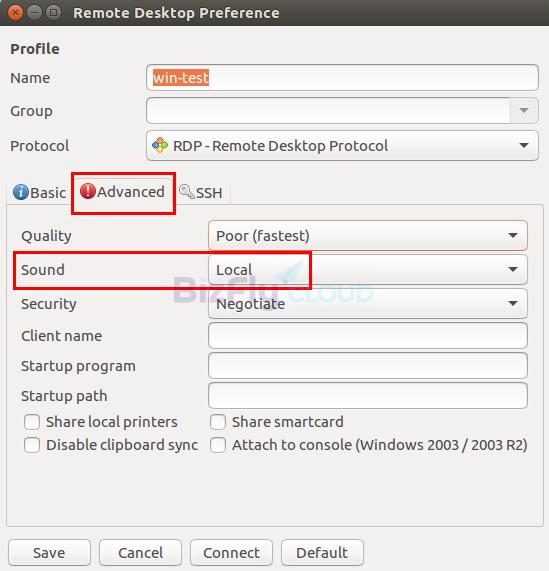Click the blue info icon on Basic tab
The height and width of the screenshot is (571, 549).
click(21, 192)
